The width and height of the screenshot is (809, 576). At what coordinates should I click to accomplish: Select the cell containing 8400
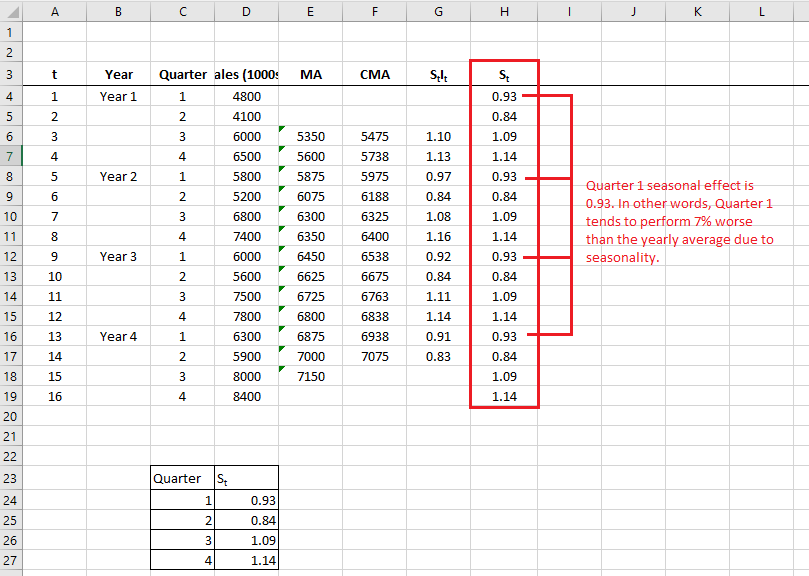[x=246, y=397]
